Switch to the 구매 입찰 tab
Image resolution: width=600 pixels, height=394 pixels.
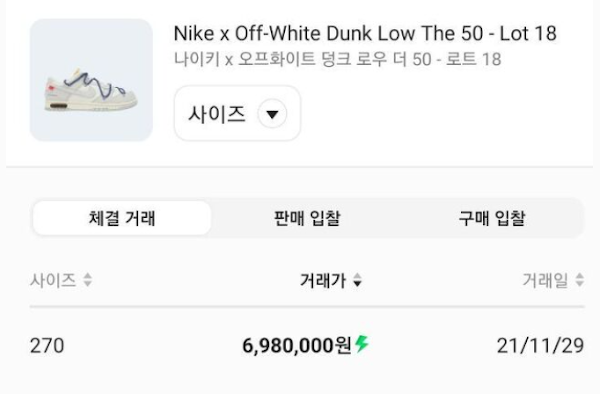[492, 218]
